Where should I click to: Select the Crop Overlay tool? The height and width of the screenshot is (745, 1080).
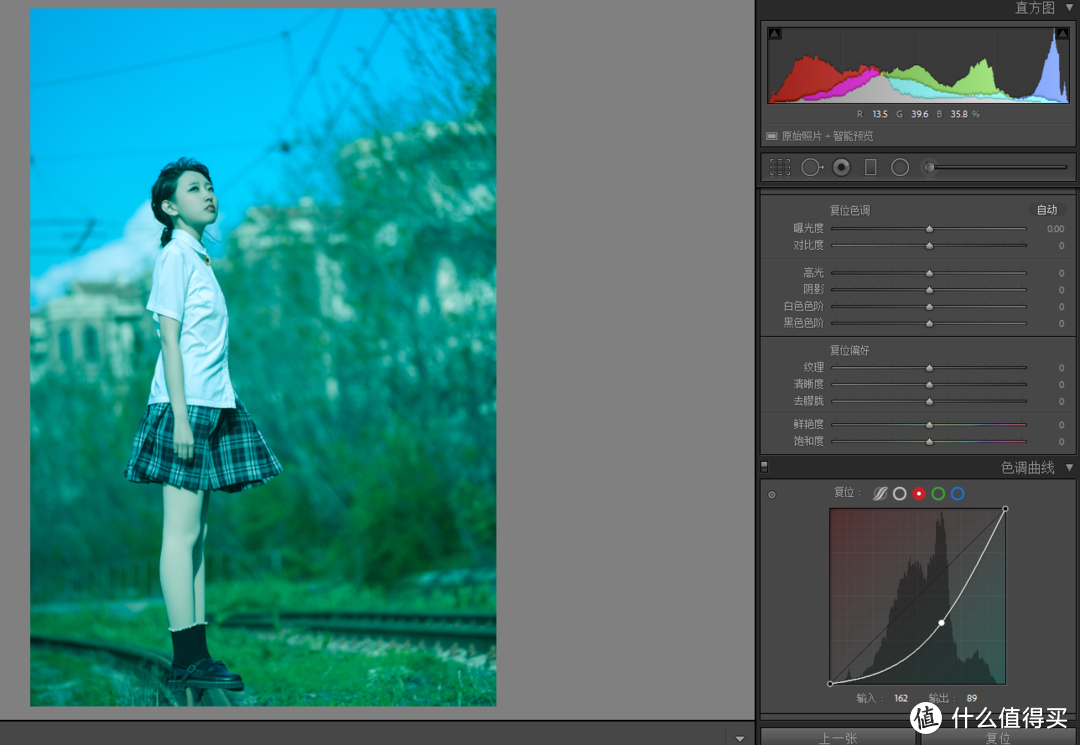[780, 167]
